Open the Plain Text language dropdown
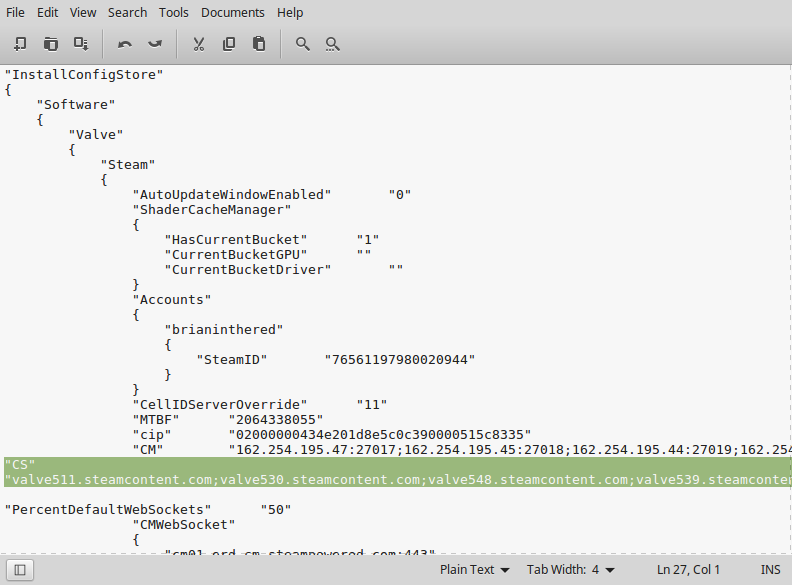The height and width of the screenshot is (585, 792). 474,570
